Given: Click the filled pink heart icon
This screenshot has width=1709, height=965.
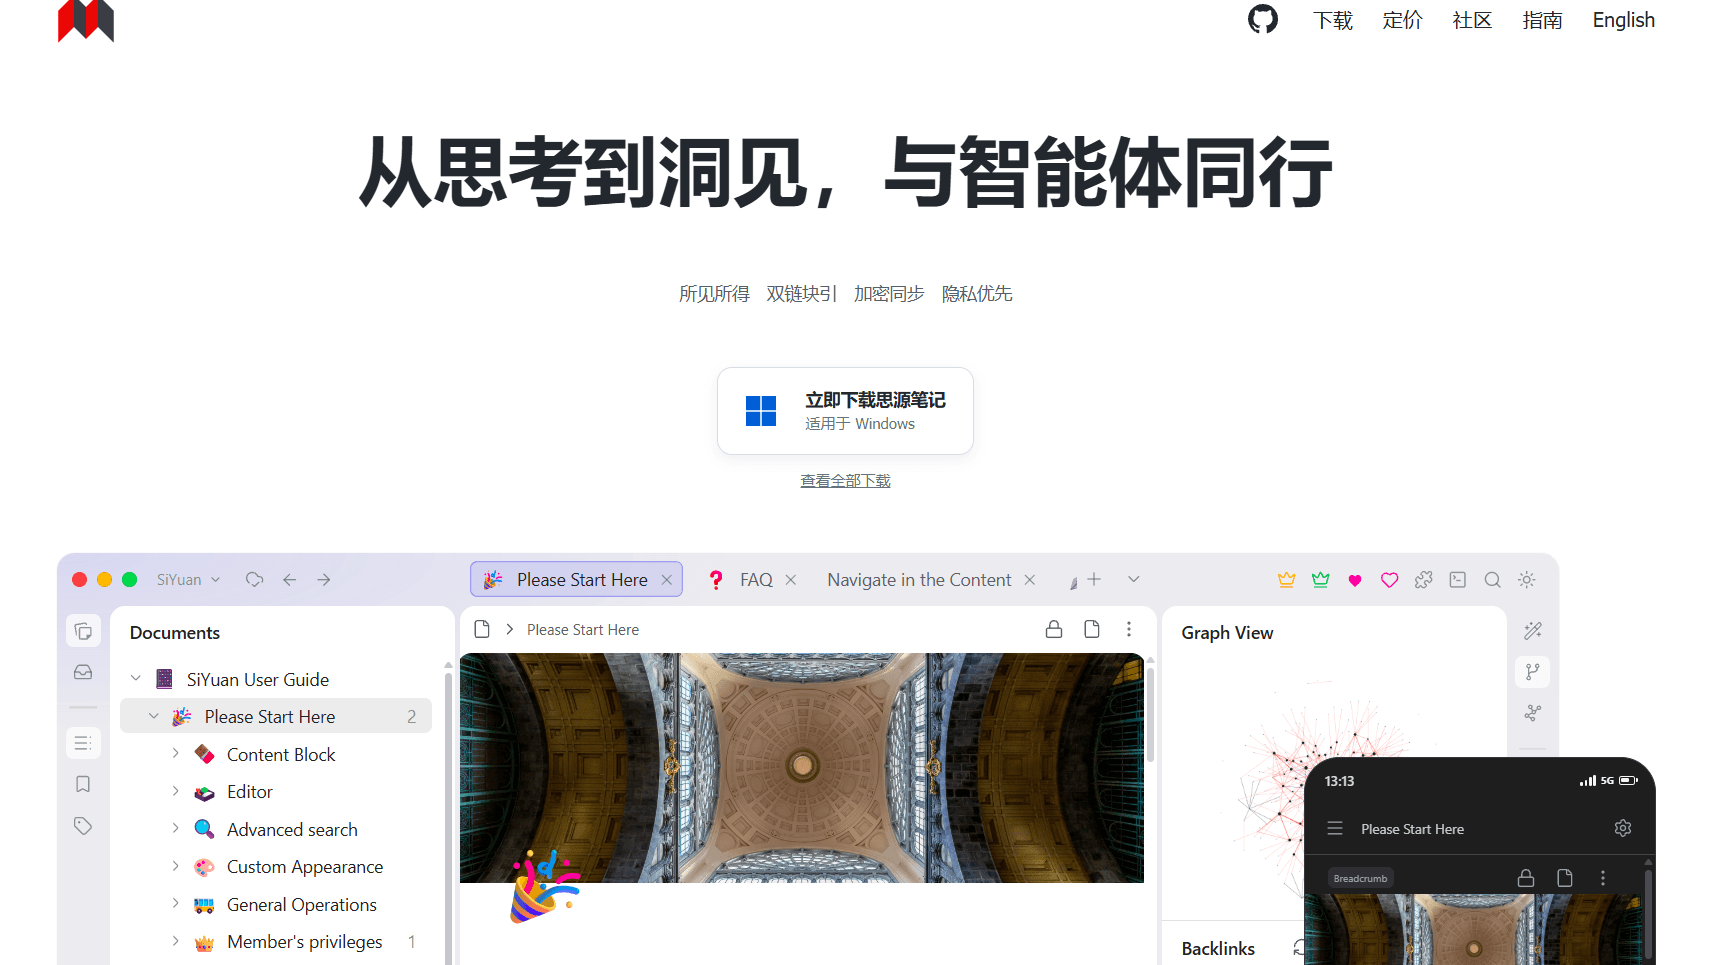Looking at the screenshot, I should coord(1355,580).
